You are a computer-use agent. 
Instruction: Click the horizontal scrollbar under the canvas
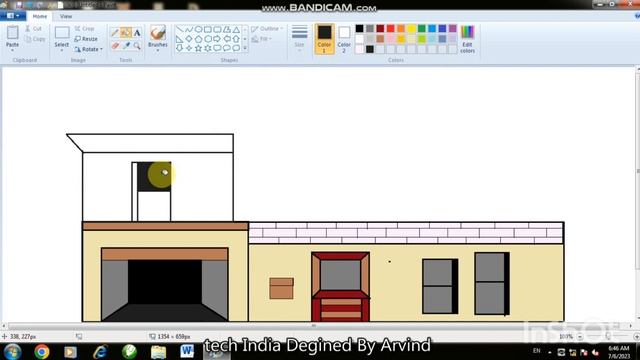coord(313,326)
